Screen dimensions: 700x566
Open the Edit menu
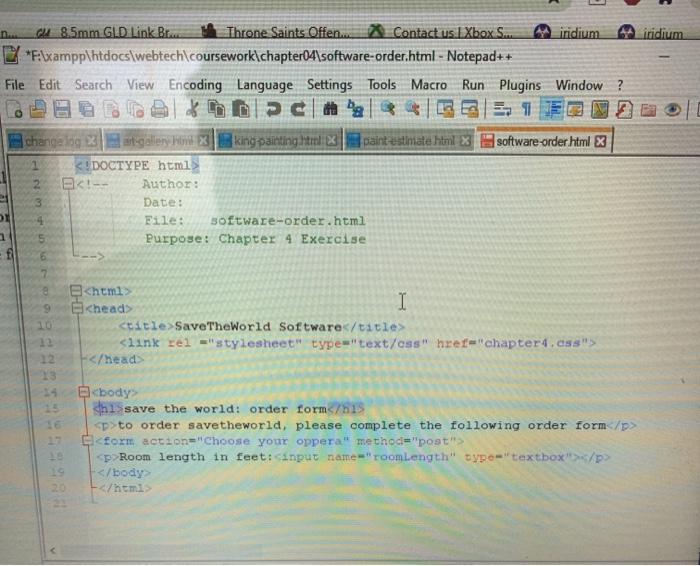click(49, 84)
